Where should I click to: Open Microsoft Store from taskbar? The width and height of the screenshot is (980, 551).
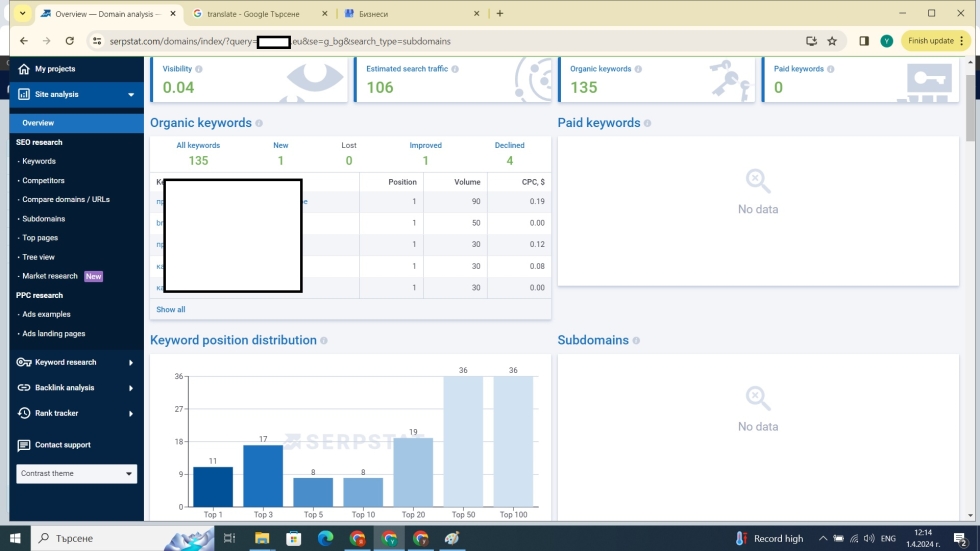(293, 538)
